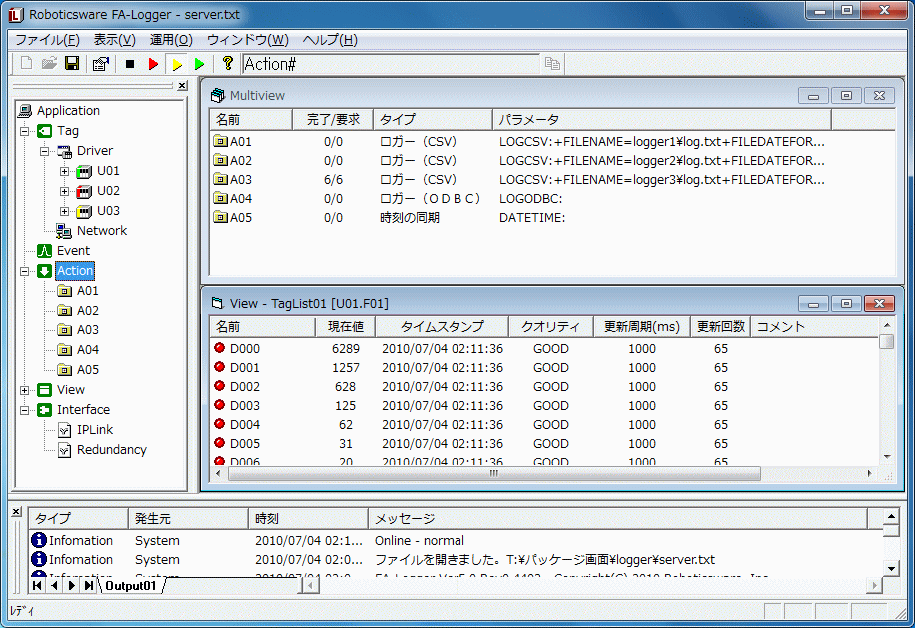Stop logging with the black square
The height and width of the screenshot is (628, 915).
130,64
